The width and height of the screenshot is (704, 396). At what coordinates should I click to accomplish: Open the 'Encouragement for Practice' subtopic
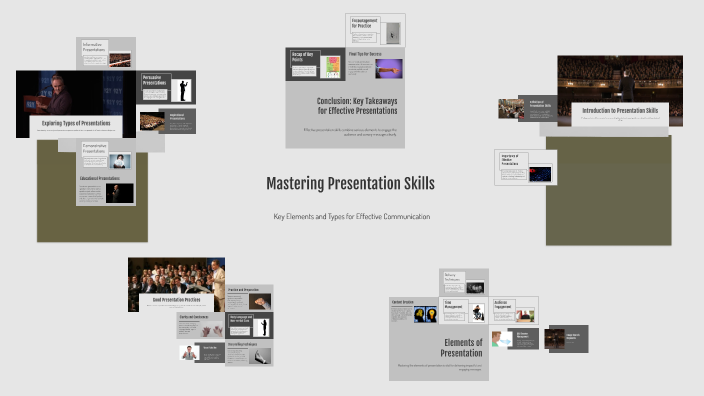[x=375, y=30]
